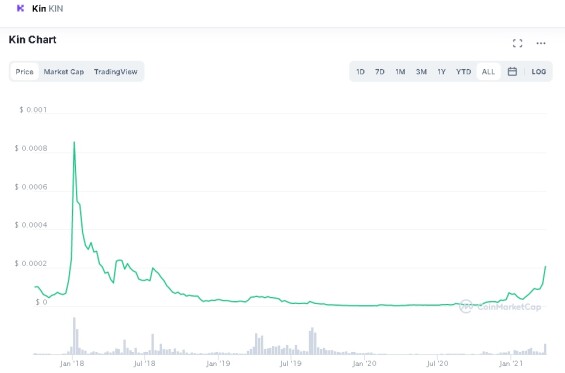Image resolution: width=565 pixels, height=373 pixels.
Task: Open the calendar date range picker
Action: (x=512, y=71)
